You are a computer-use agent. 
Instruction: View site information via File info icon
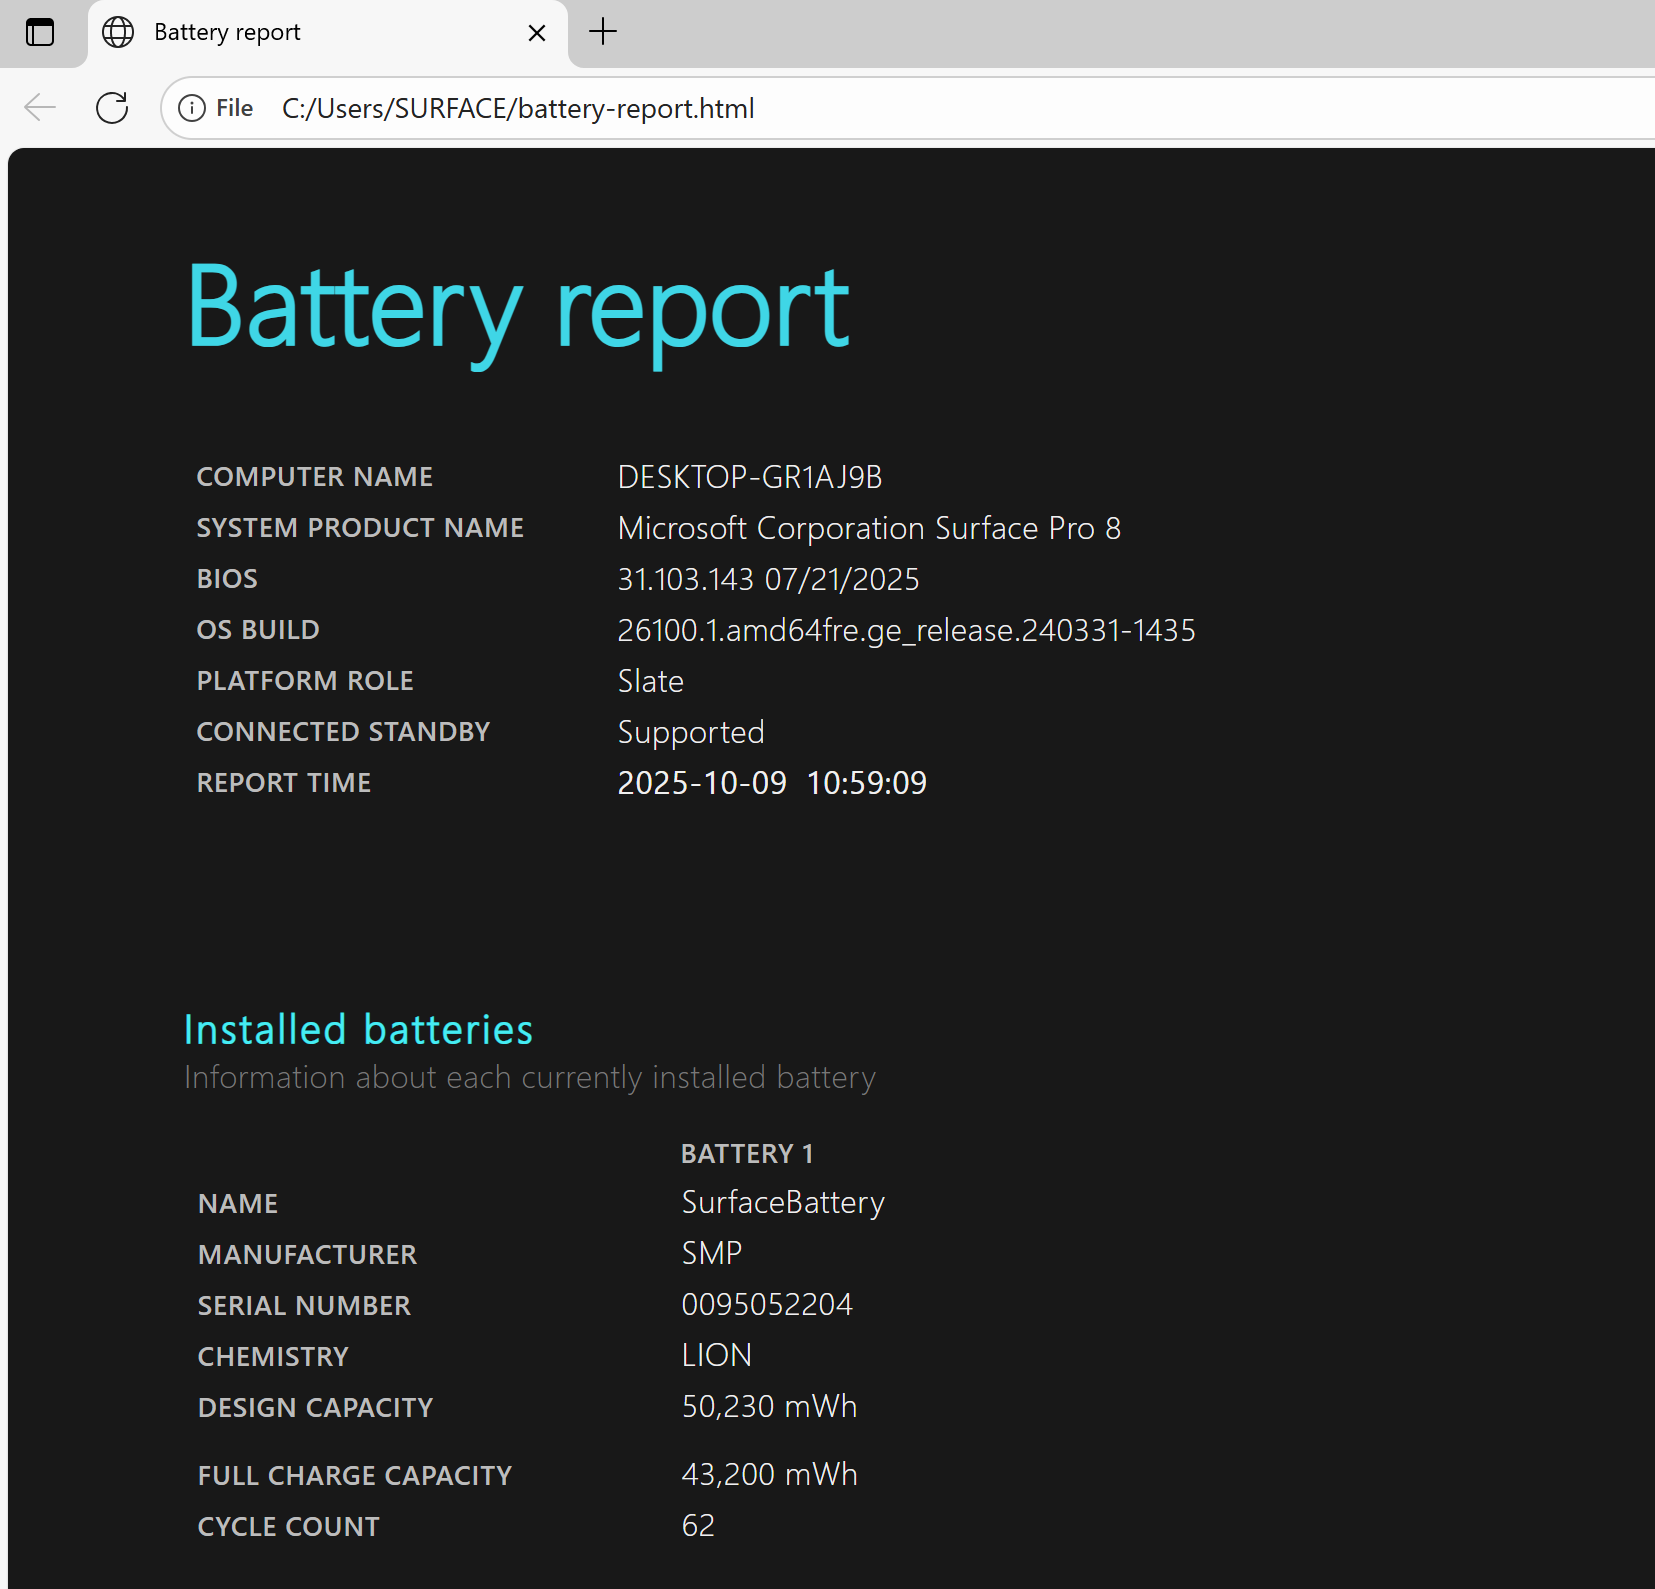(192, 108)
